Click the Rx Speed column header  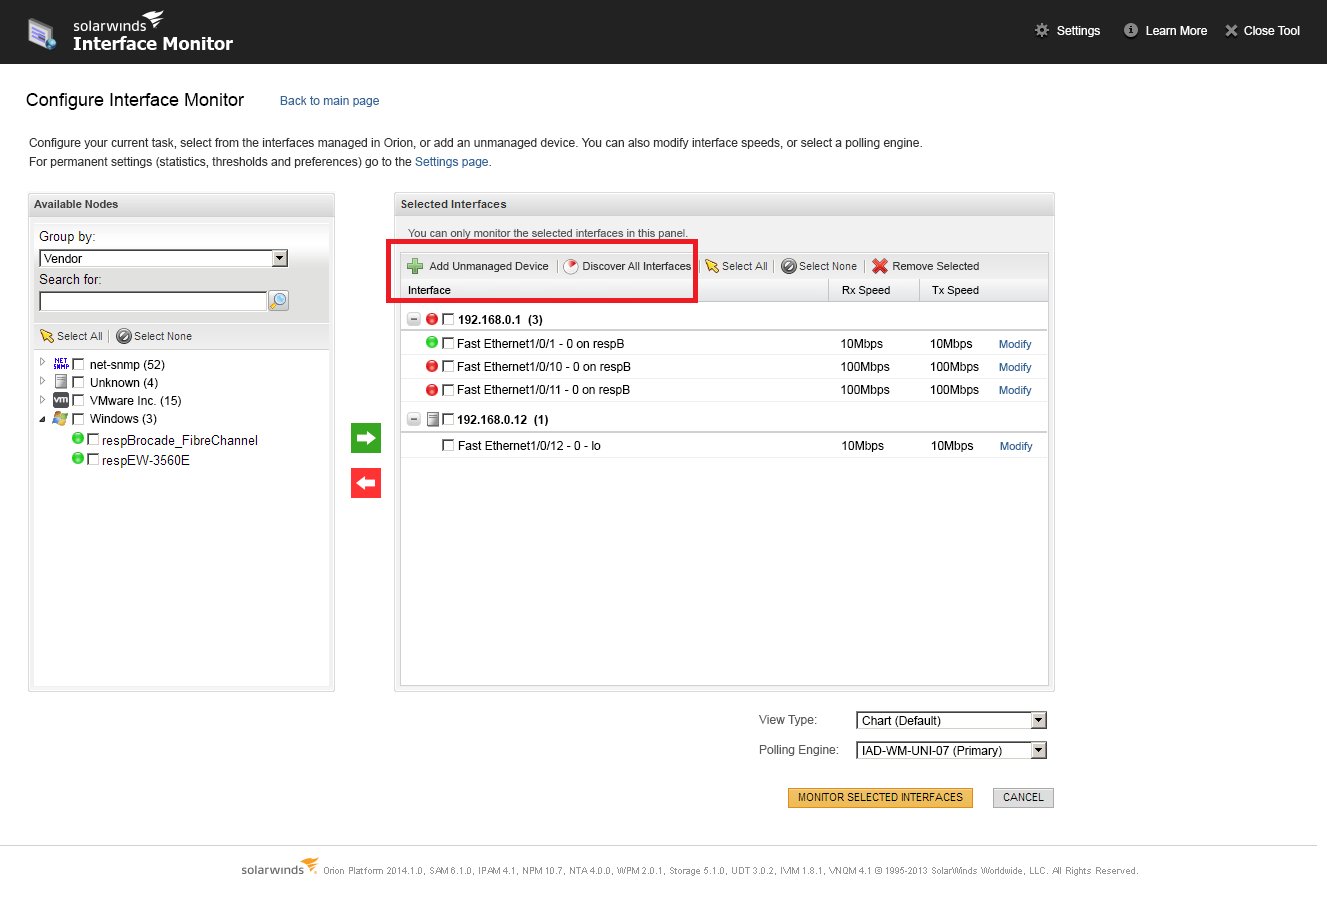click(874, 290)
